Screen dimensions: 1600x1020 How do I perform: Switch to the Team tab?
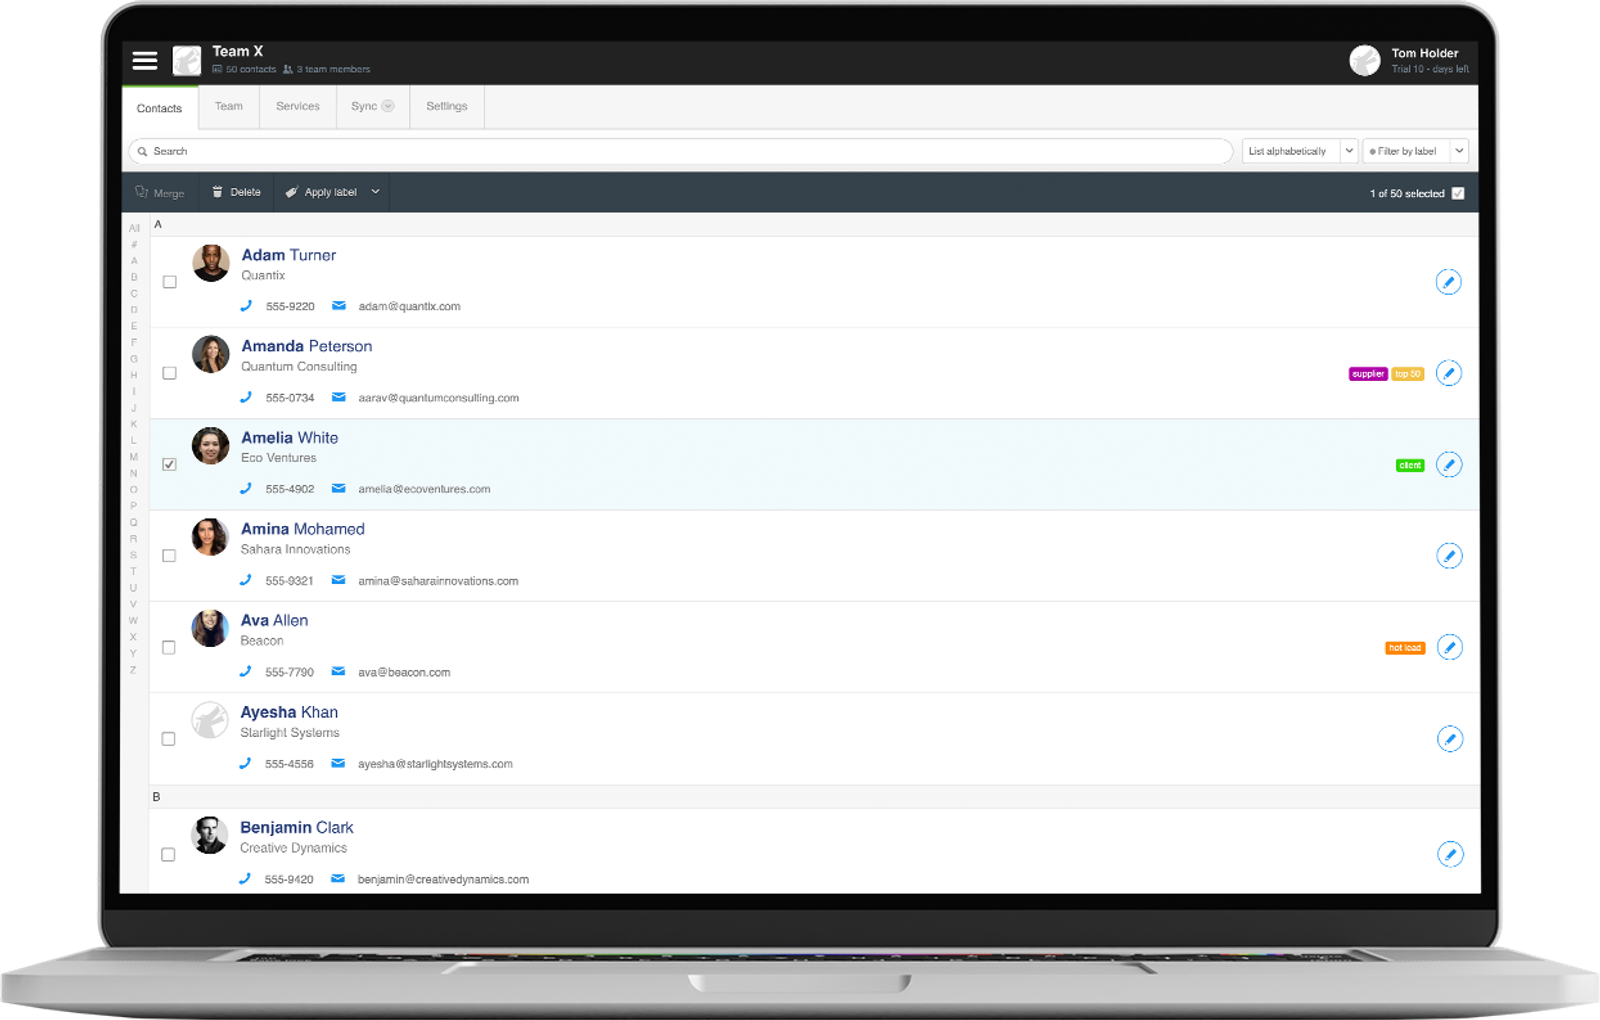tap(229, 106)
